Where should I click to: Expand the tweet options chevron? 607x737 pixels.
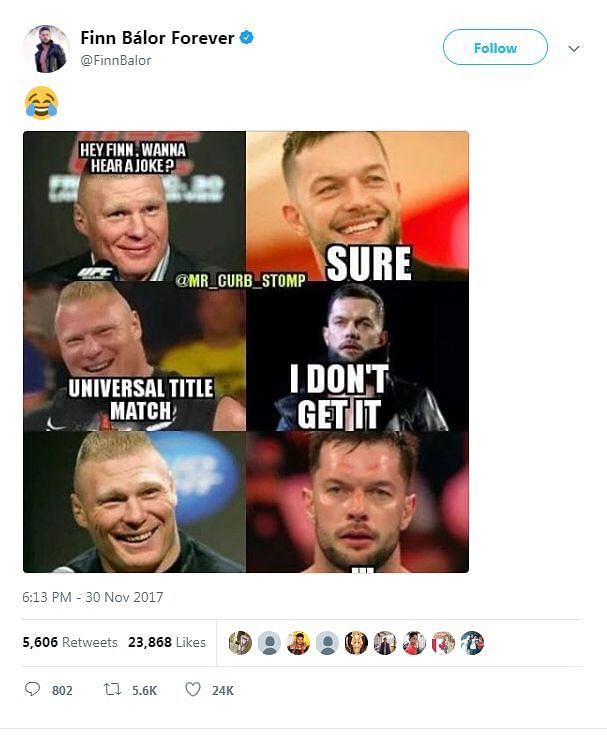[x=574, y=48]
